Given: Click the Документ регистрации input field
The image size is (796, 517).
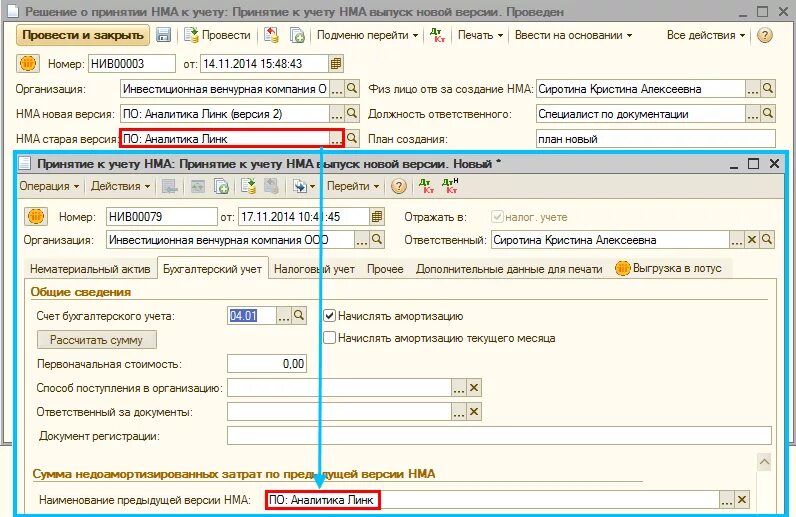Looking at the screenshot, I should [x=499, y=436].
